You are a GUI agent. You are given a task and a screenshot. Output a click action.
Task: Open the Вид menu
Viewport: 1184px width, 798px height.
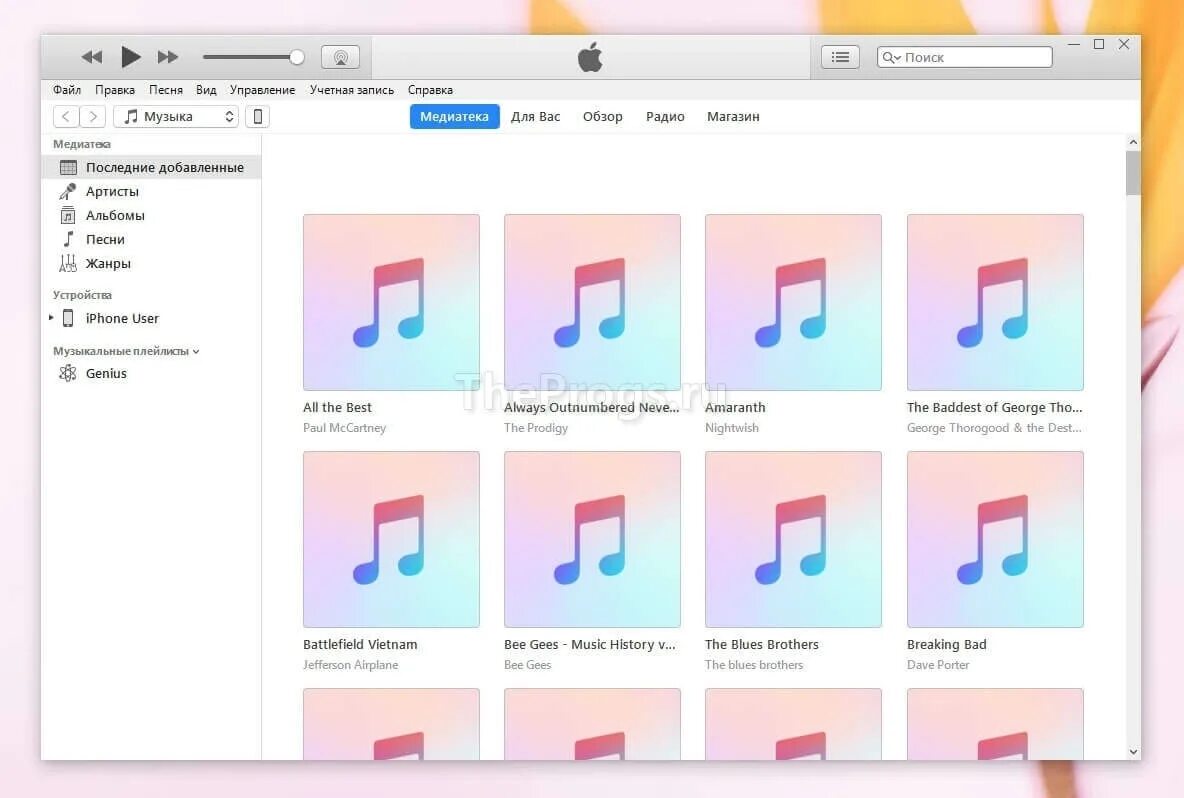206,90
